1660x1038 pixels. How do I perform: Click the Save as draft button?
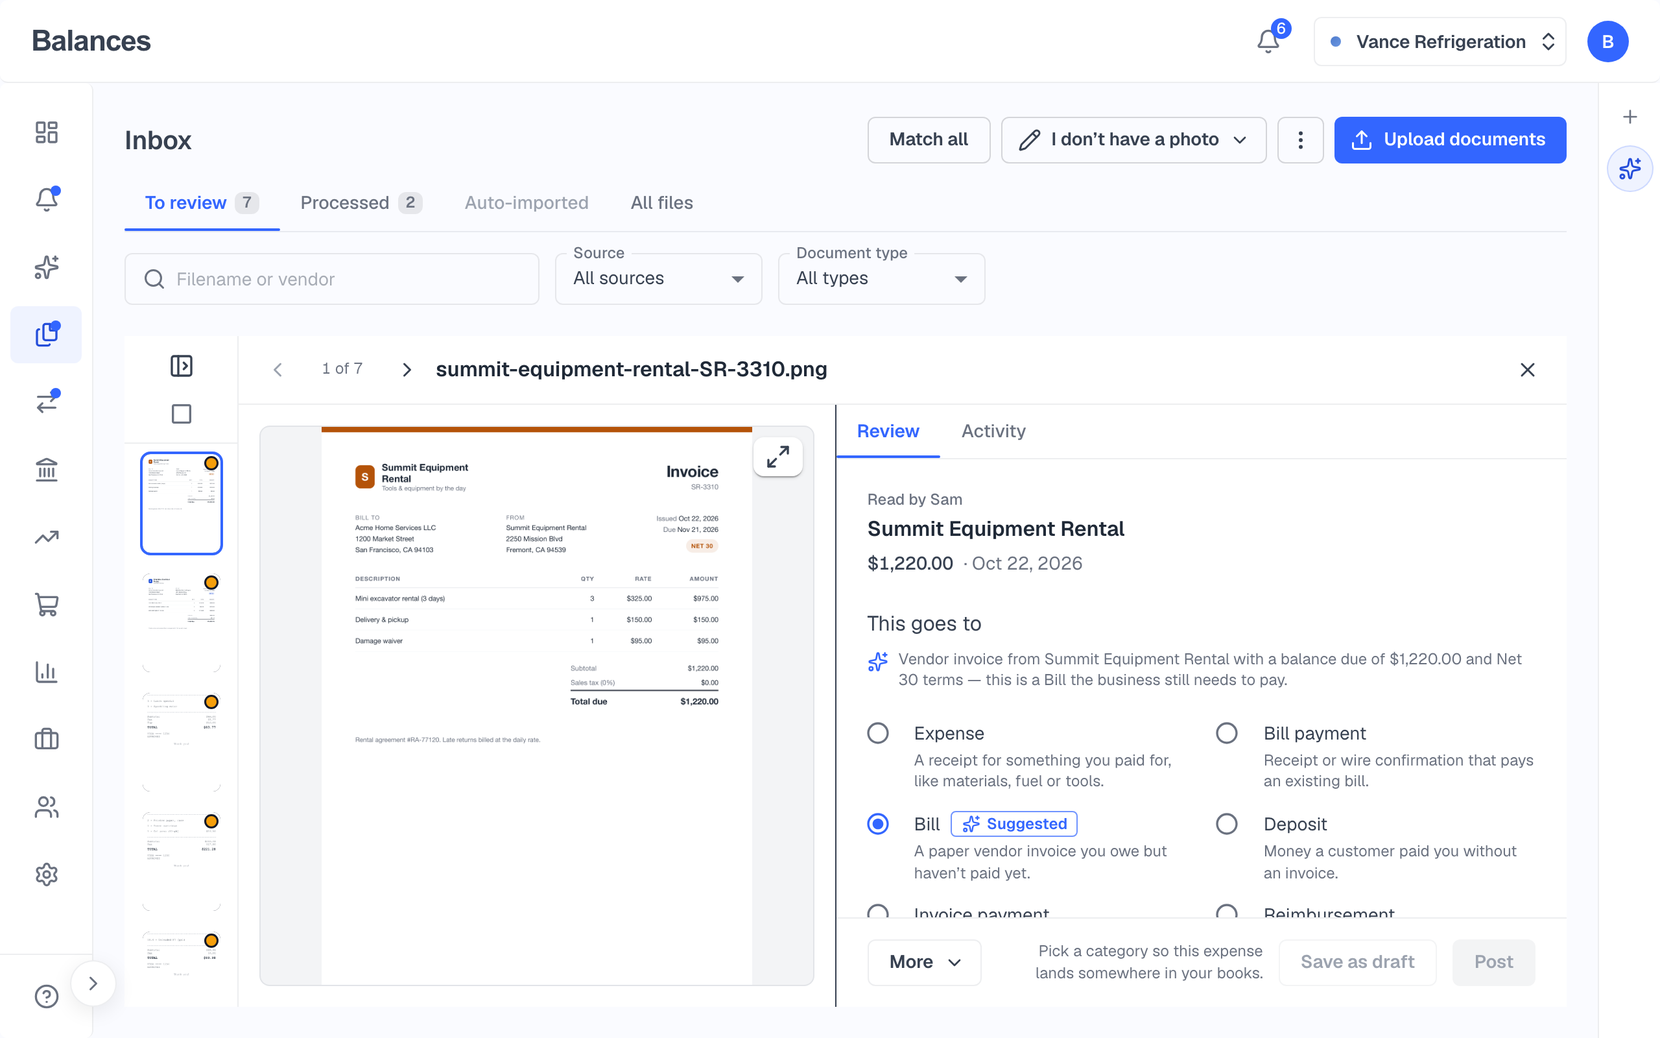[1357, 962]
